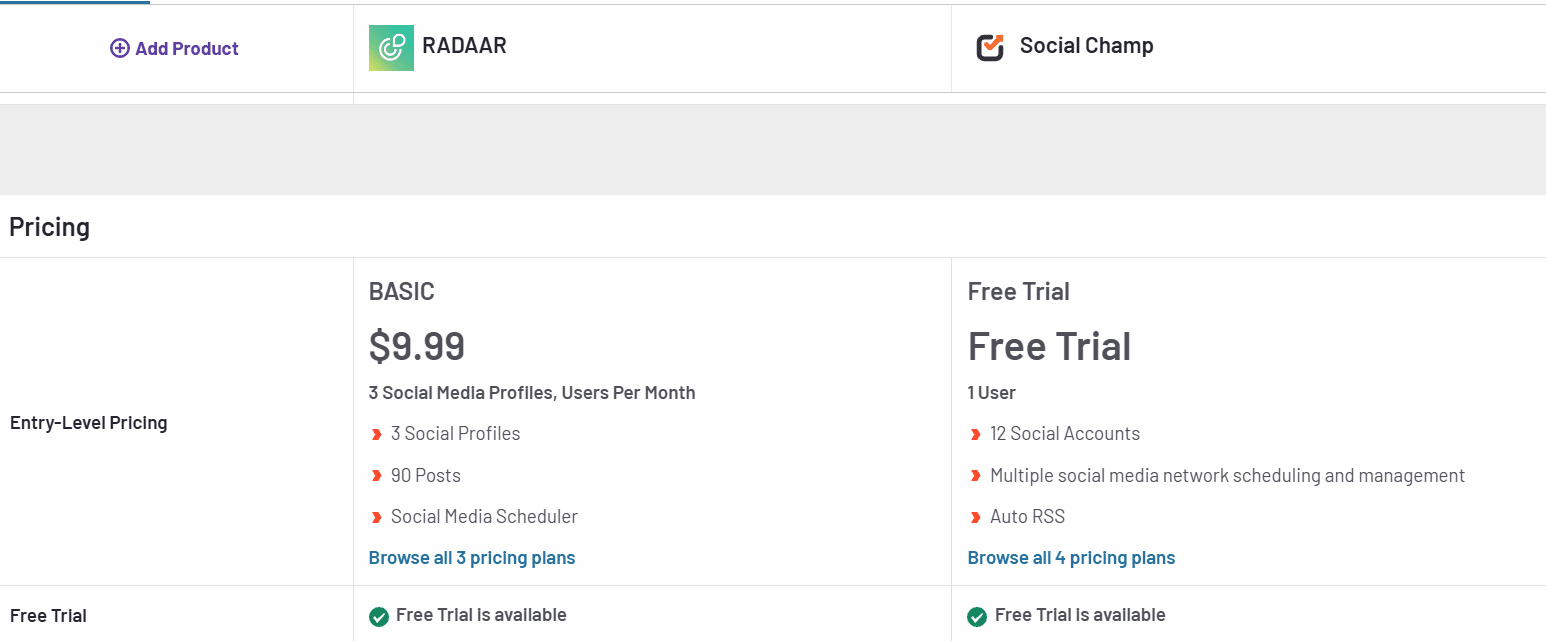The height and width of the screenshot is (641, 1546).
Task: Click the Free Trial heading under Social Champ
Action: click(1049, 346)
